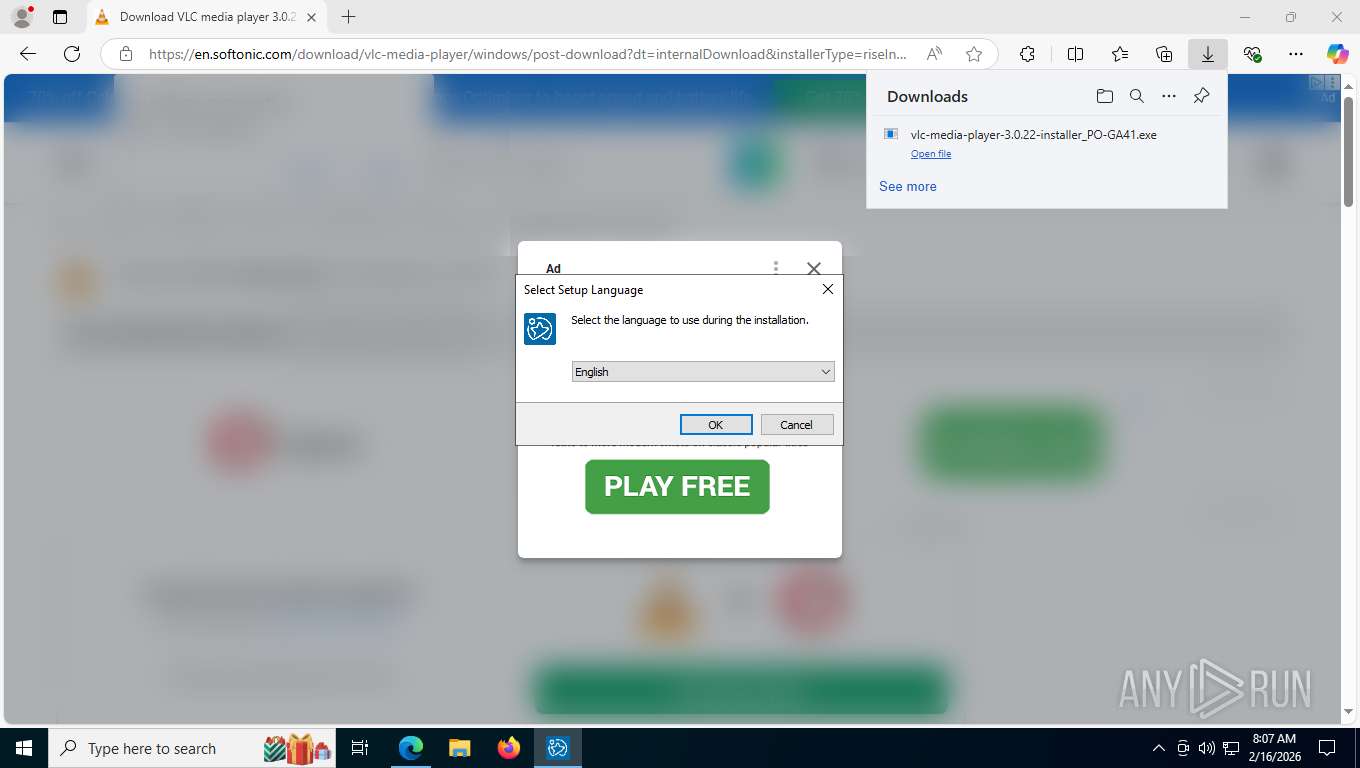Image resolution: width=1360 pixels, height=768 pixels.
Task: Open Copilot sidebar icon
Action: click(x=1338, y=54)
